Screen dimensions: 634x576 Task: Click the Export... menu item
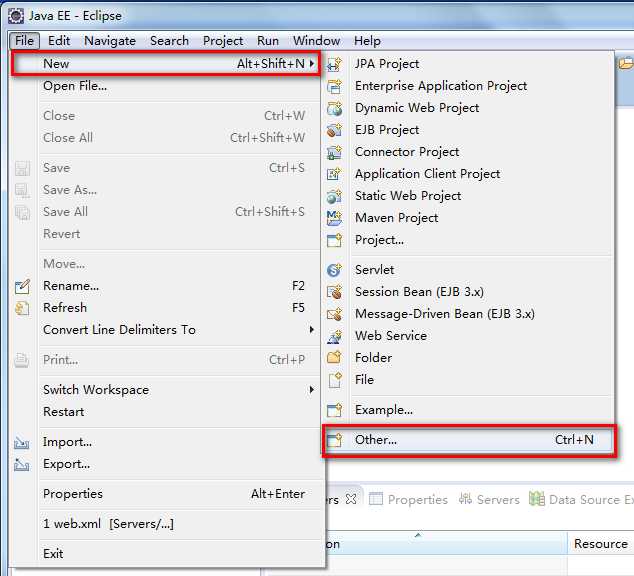166,464
